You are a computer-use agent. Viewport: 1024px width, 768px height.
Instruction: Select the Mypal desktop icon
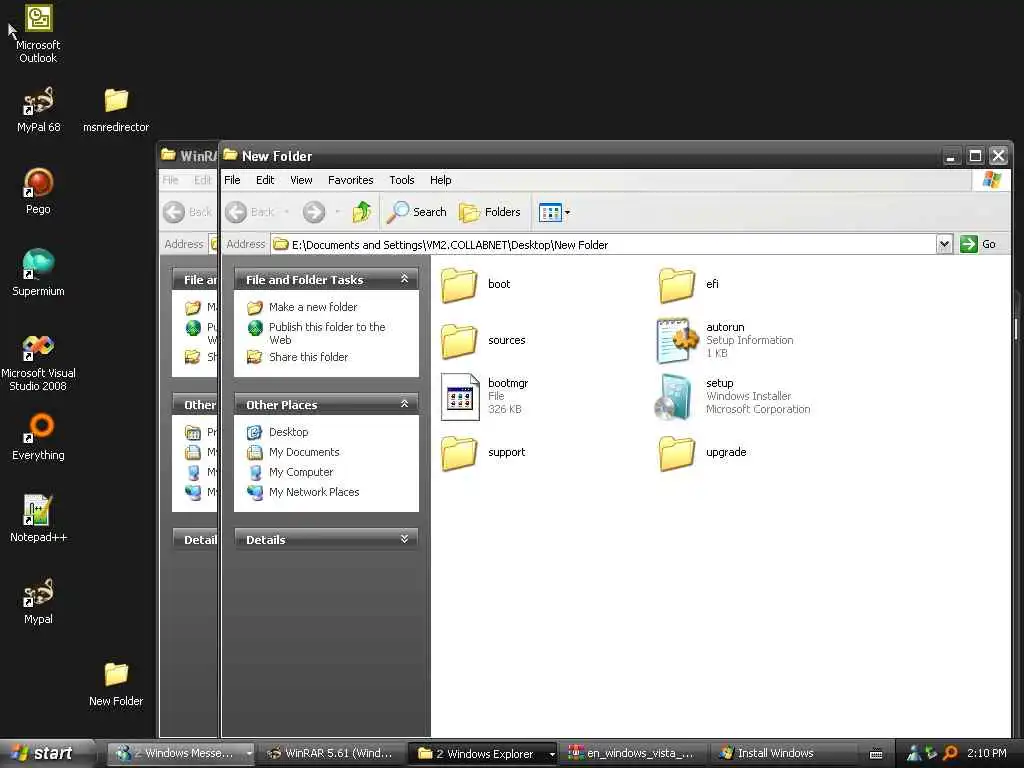tap(38, 601)
